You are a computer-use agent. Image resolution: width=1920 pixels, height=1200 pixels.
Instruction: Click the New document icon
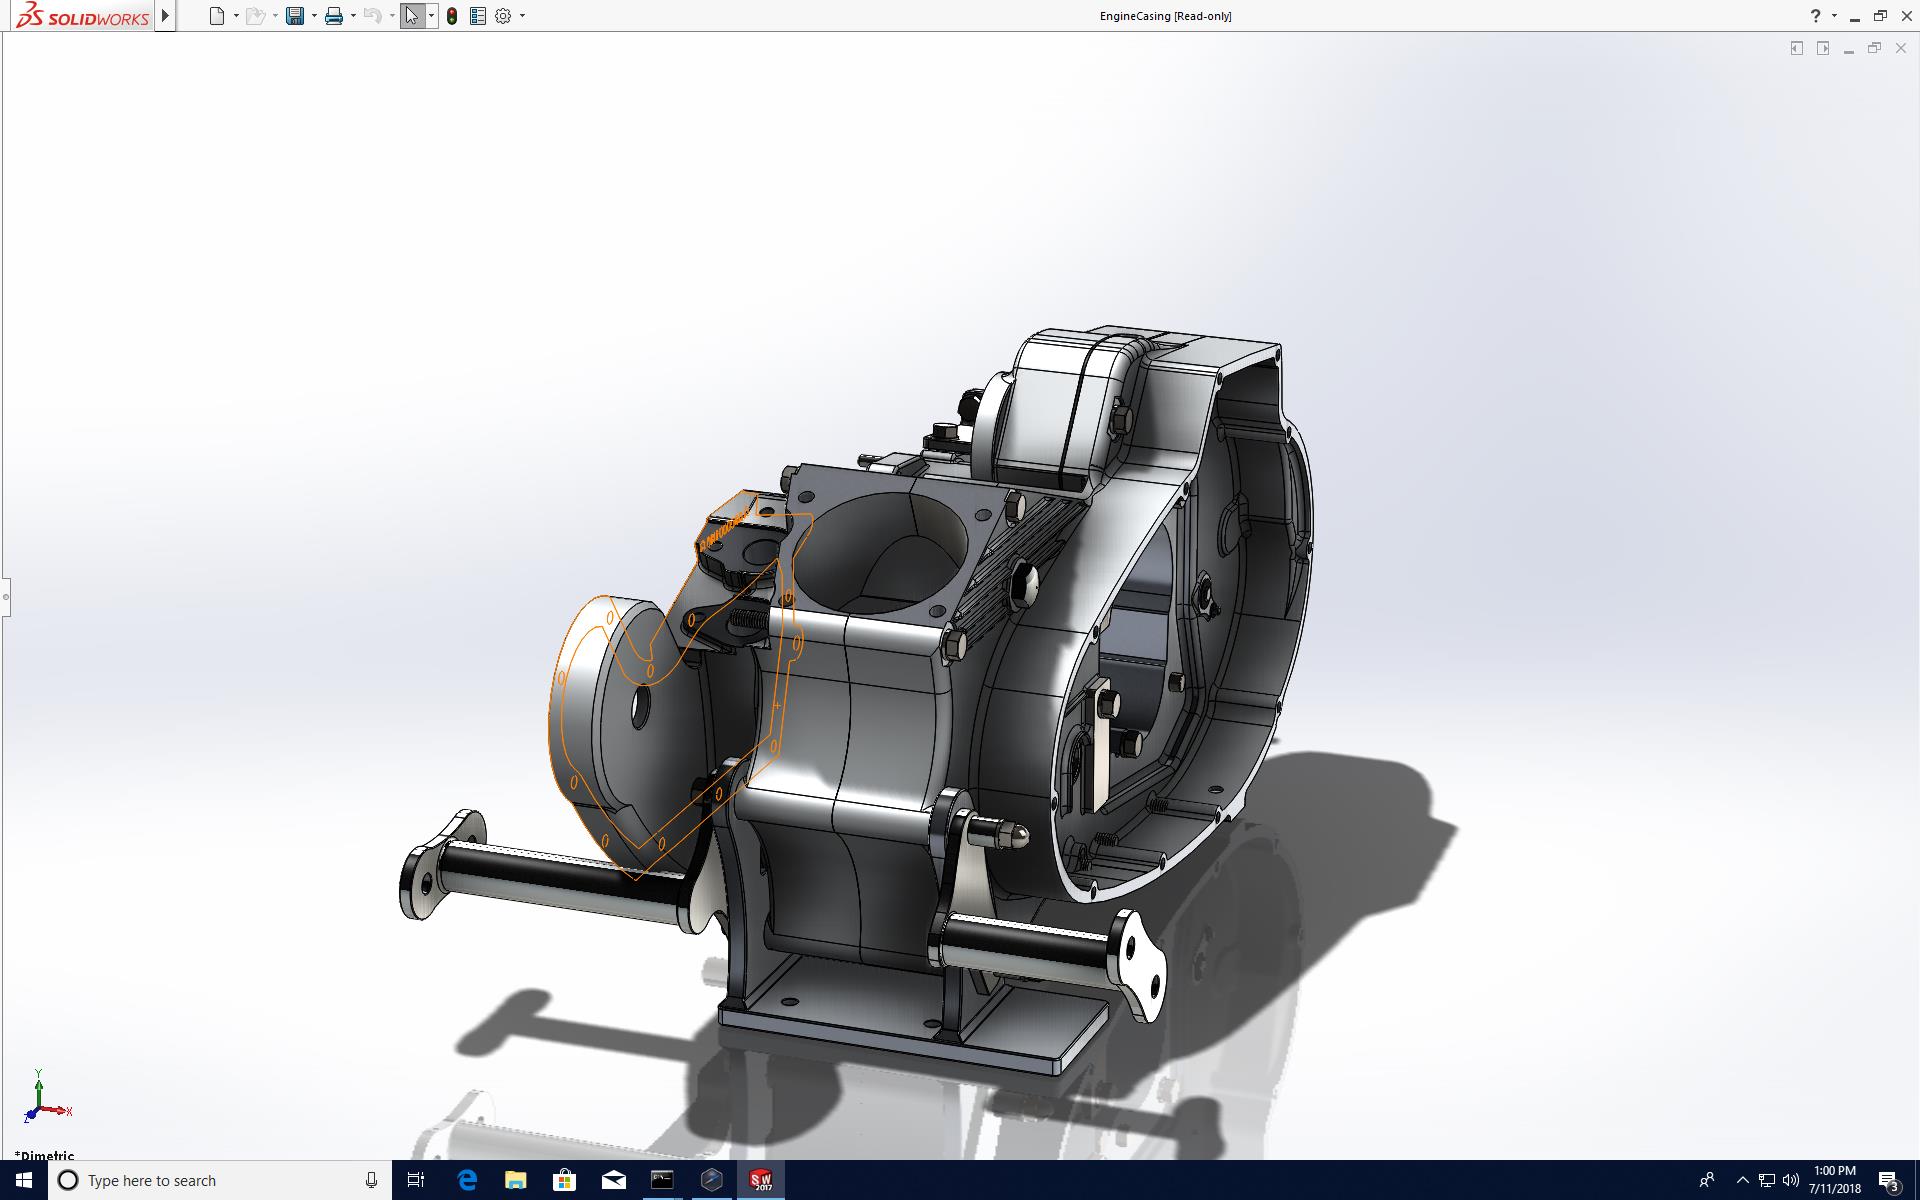pos(216,16)
